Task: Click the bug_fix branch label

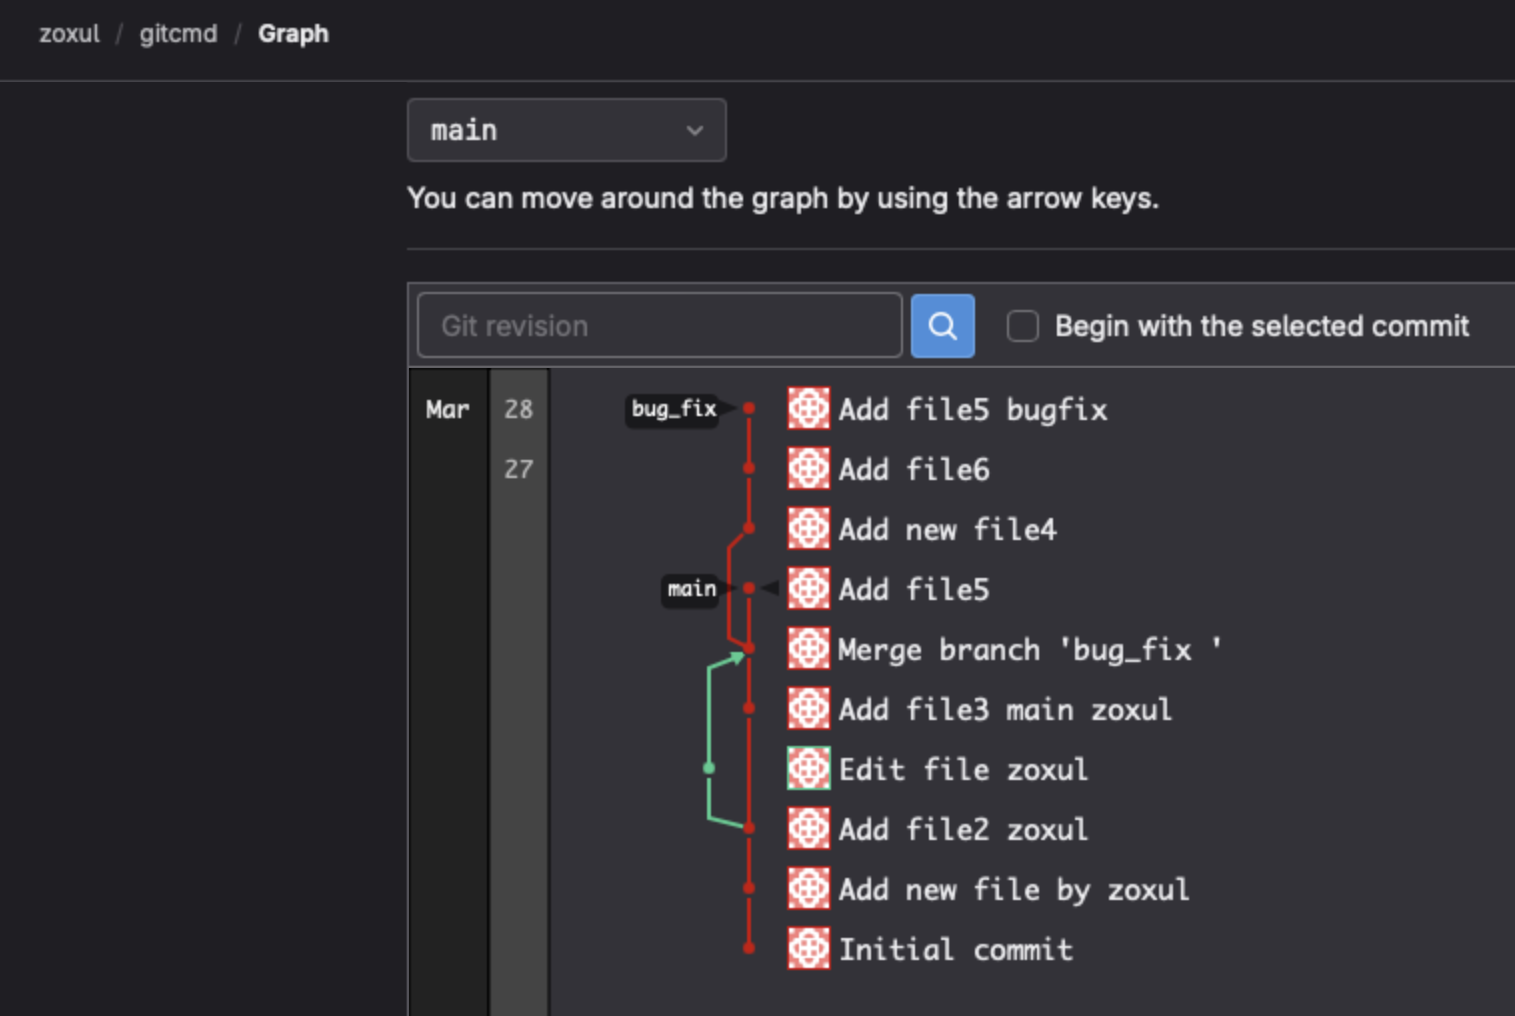Action: [673, 409]
